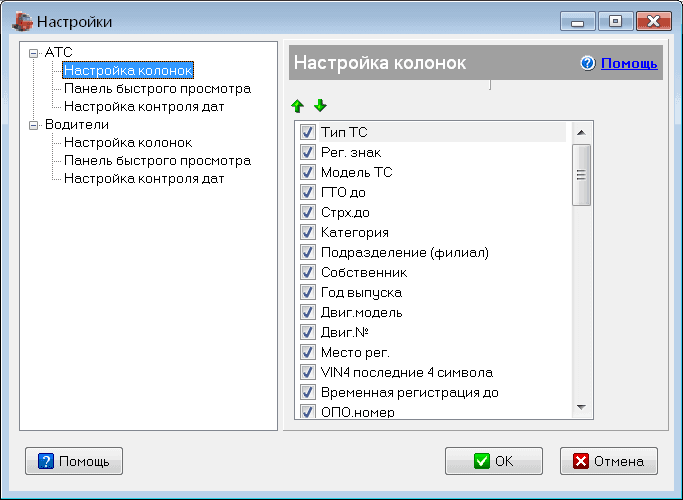Click the blue question mark help icon
This screenshot has width=683, height=500.
point(587,63)
